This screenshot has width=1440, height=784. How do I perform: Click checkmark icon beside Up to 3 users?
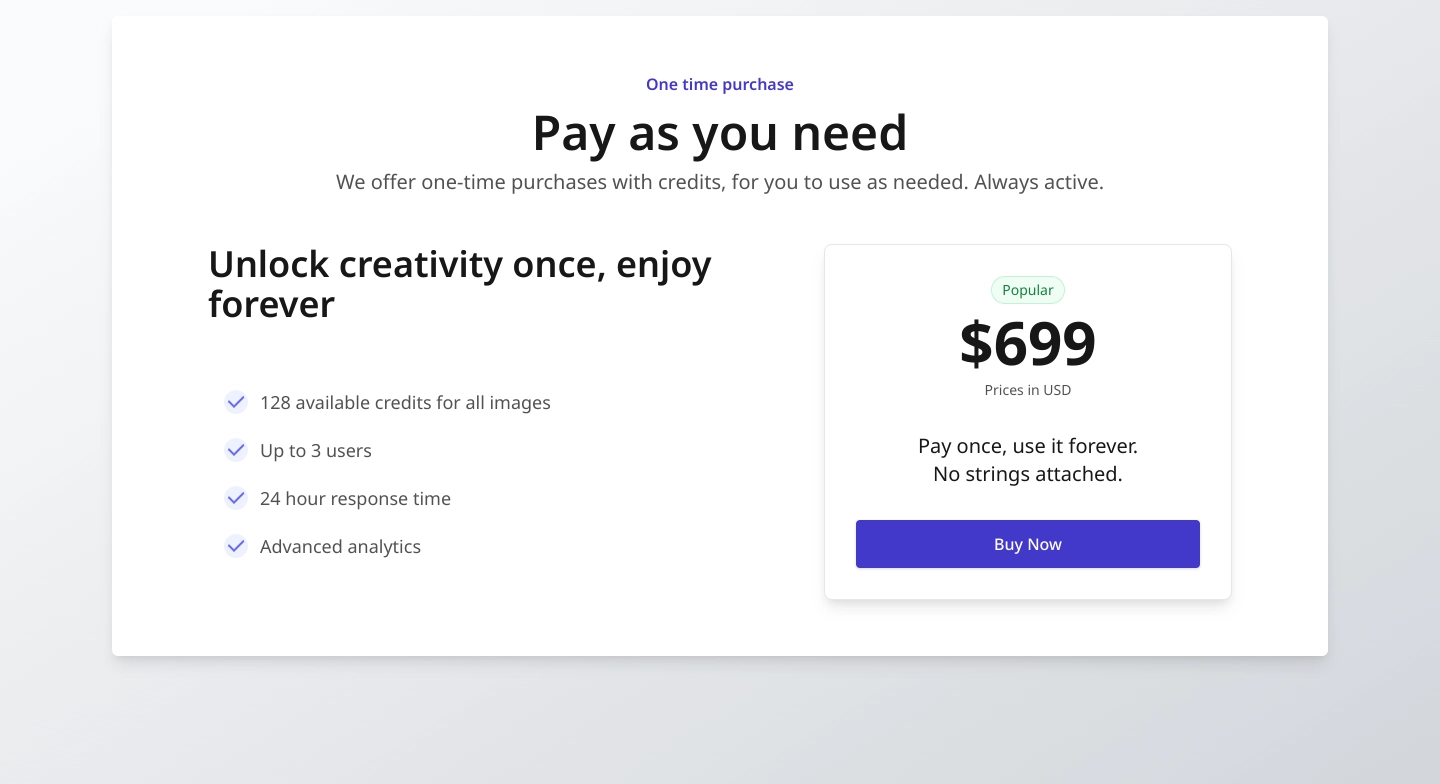236,450
